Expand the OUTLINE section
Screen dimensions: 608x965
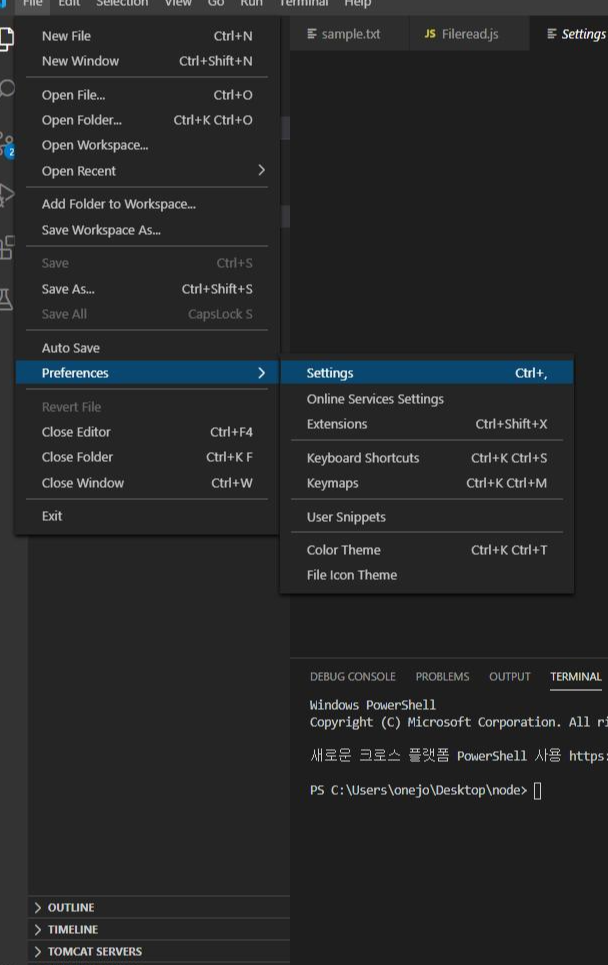(x=159, y=907)
